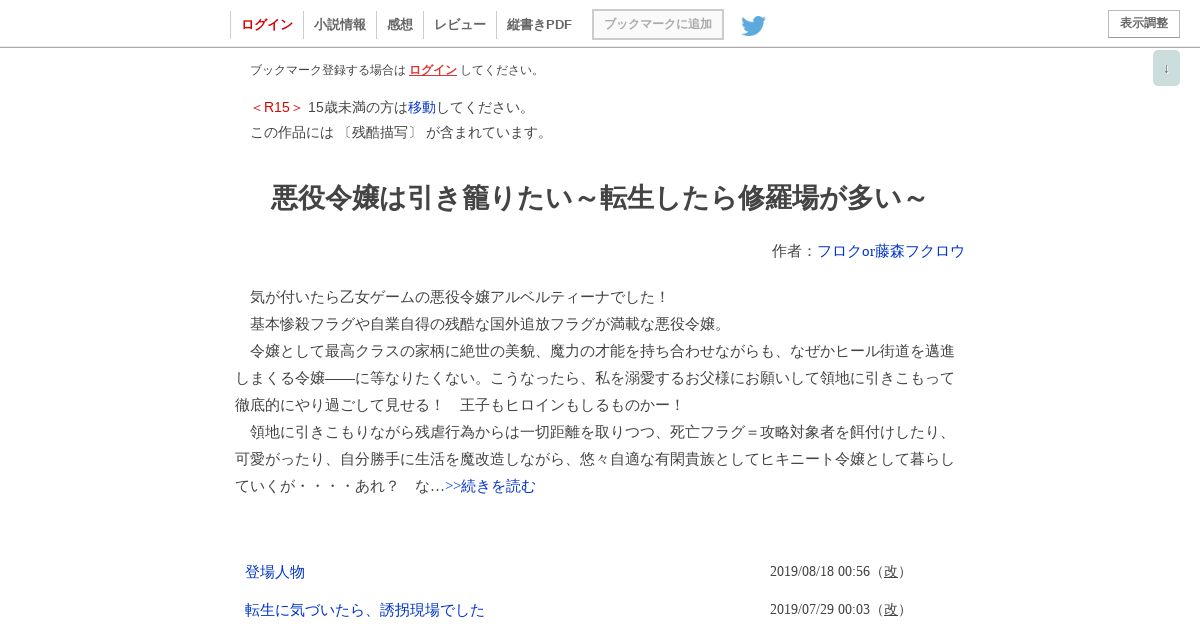Open the 小説情報 tab
The image size is (1200, 630).
coord(340,25)
